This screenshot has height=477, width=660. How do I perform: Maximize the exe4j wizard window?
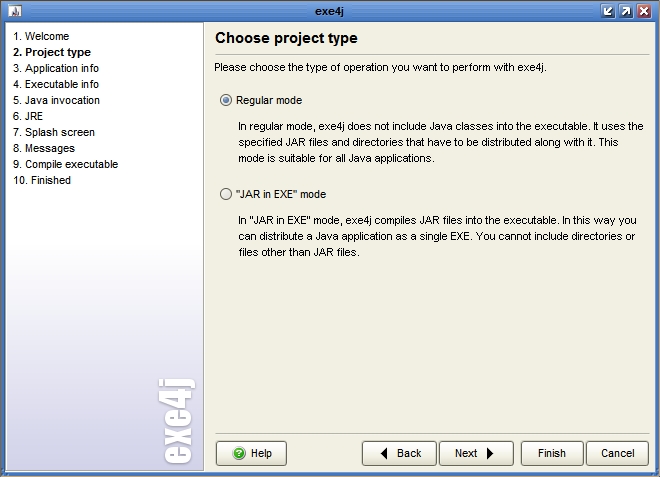tap(625, 11)
